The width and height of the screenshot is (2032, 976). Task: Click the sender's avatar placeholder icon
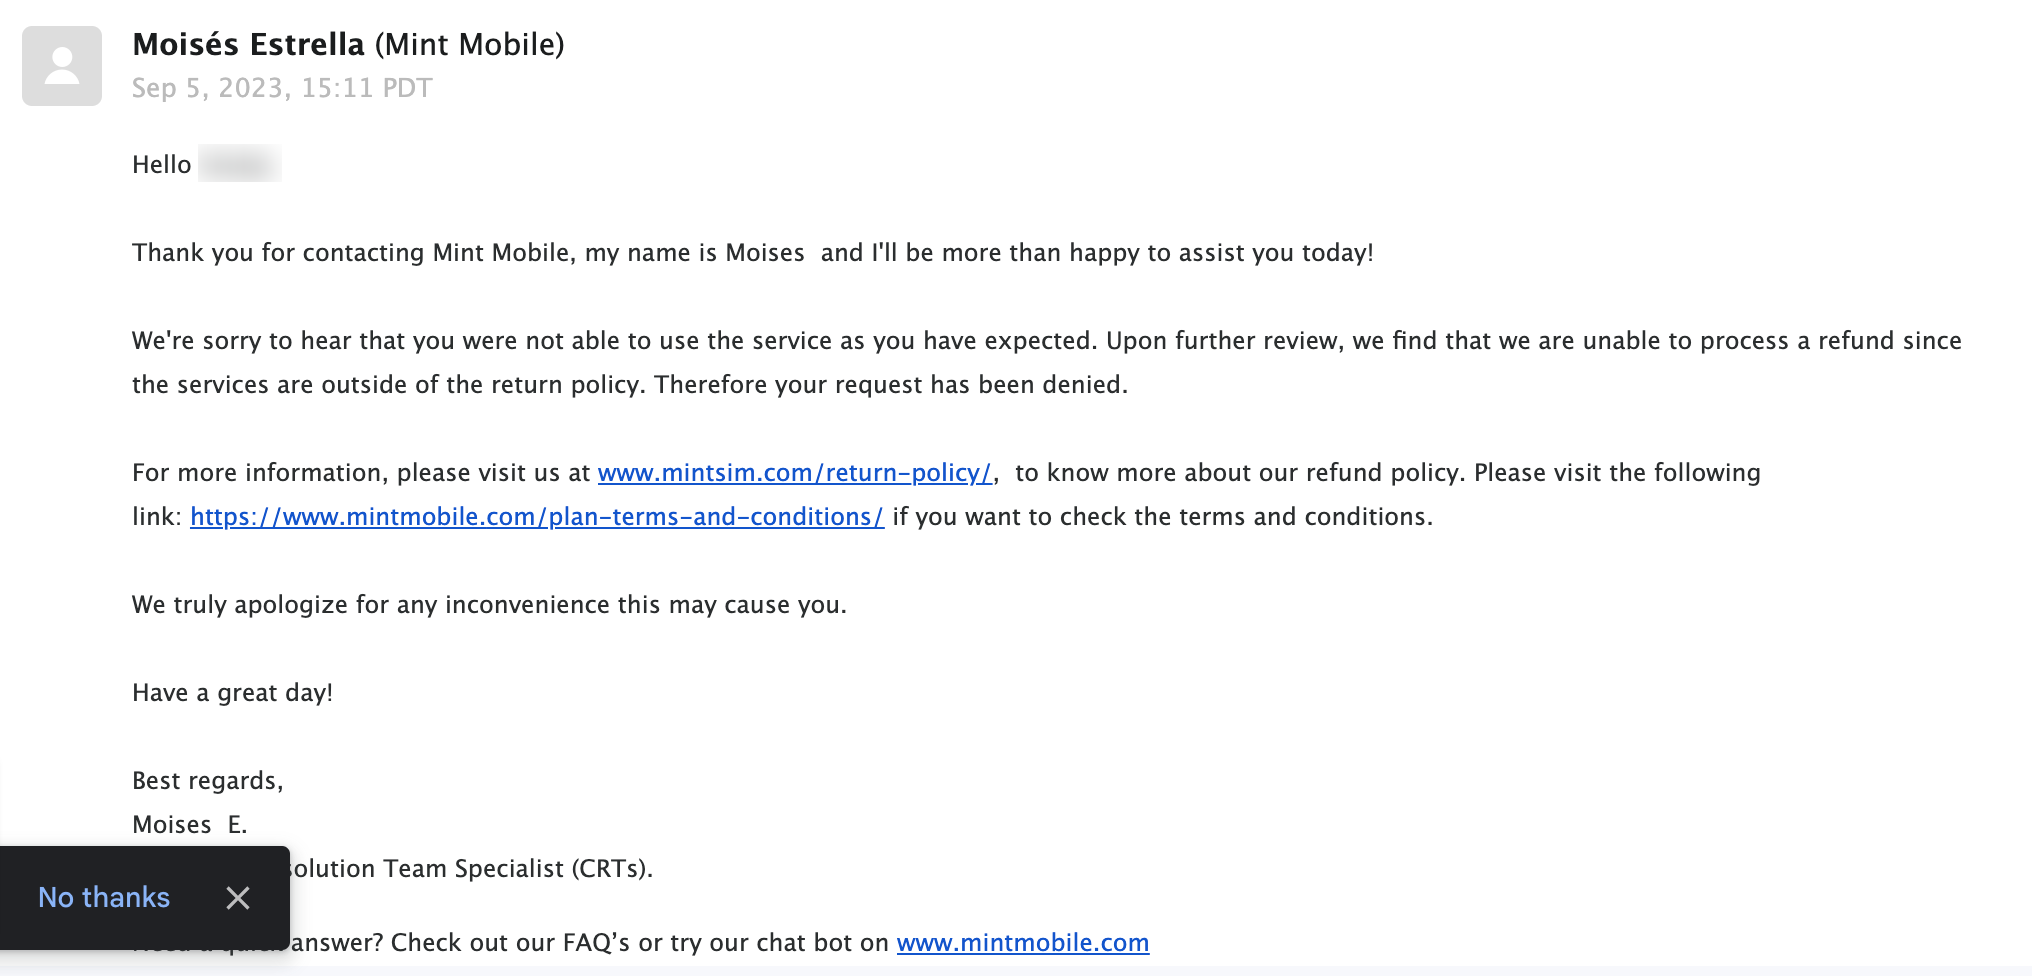tap(62, 66)
